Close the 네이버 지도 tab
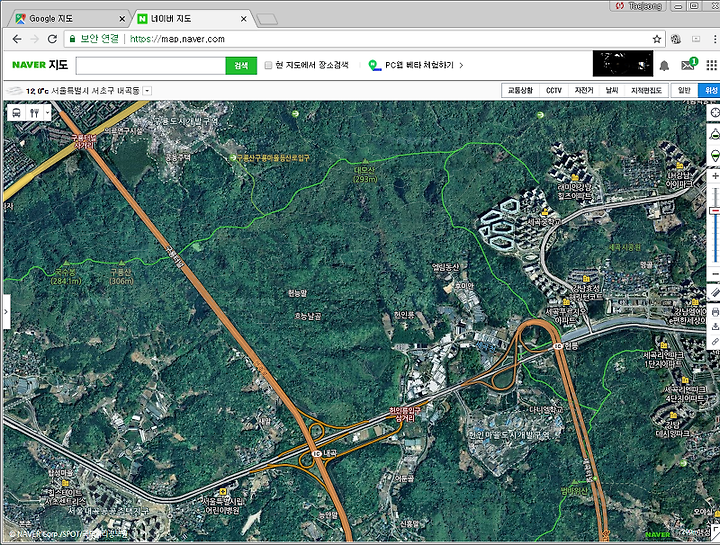 243,19
